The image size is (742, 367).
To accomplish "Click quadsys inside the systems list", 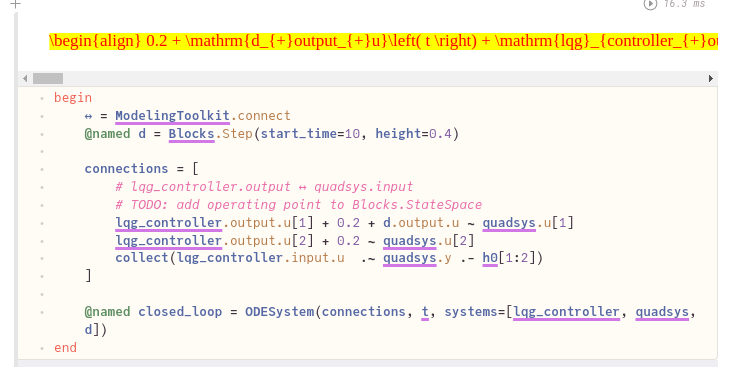I will (x=662, y=312).
